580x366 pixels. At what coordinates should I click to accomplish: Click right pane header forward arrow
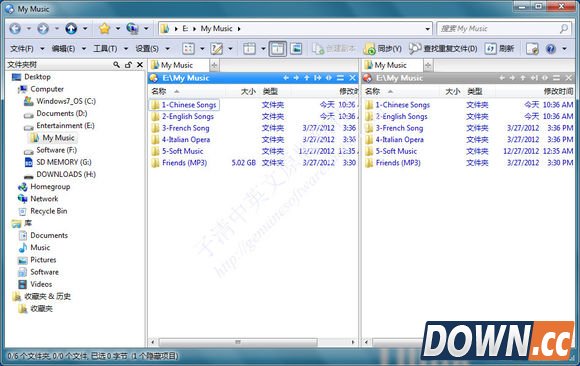click(x=512, y=78)
